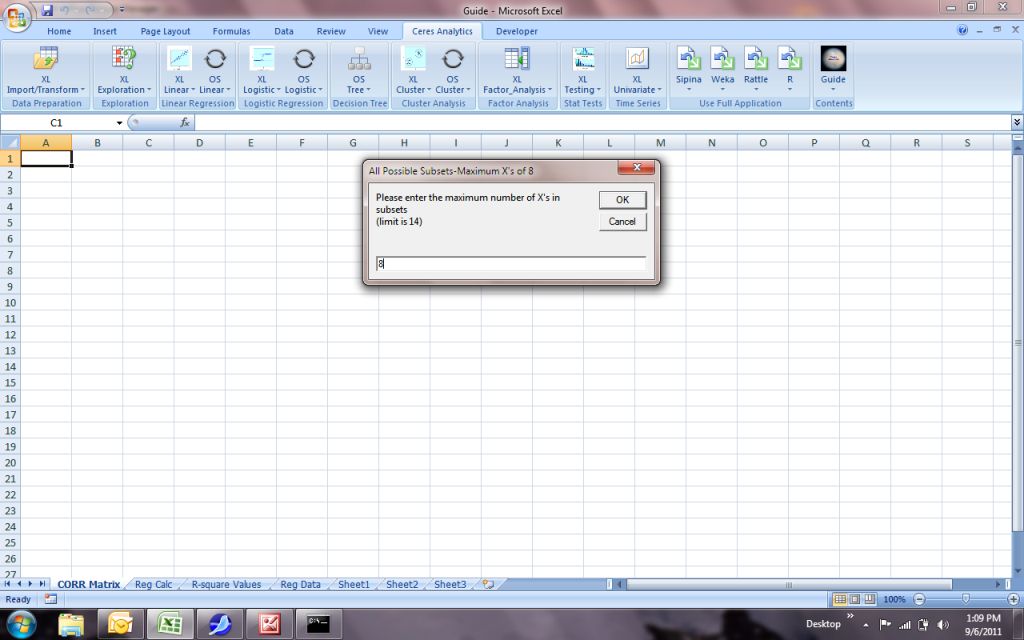
Task: Confirm the dialog with OK
Action: tap(622, 200)
